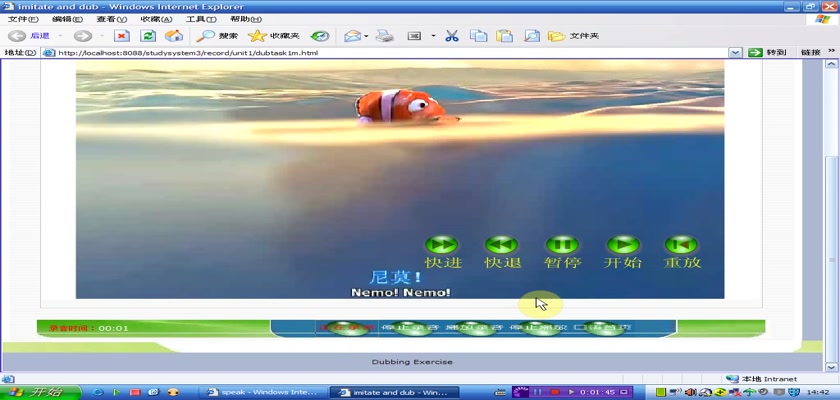Click the IE forward arrow button
The width and height of the screenshot is (840, 400).
tap(82, 36)
